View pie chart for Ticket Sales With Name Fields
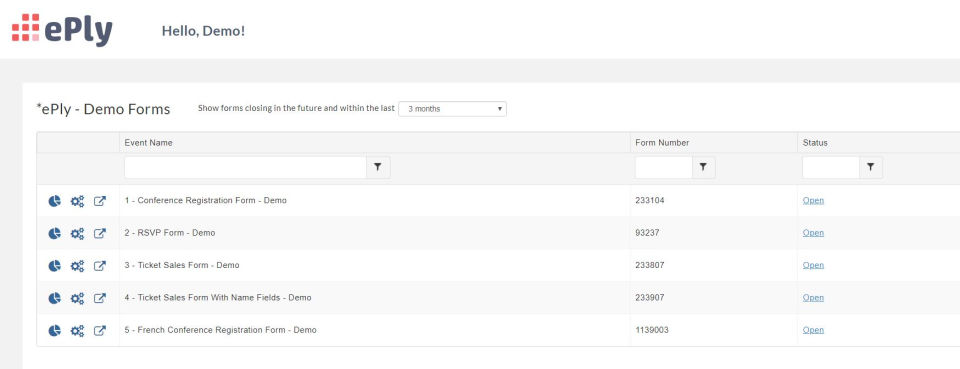 tap(54, 298)
